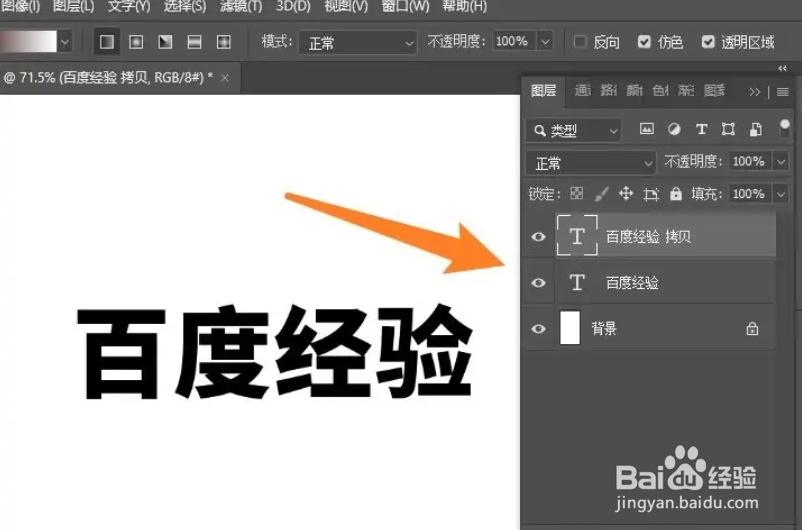The height and width of the screenshot is (530, 802).
Task: Show more panel tabs with >> icon
Action: pos(754,92)
